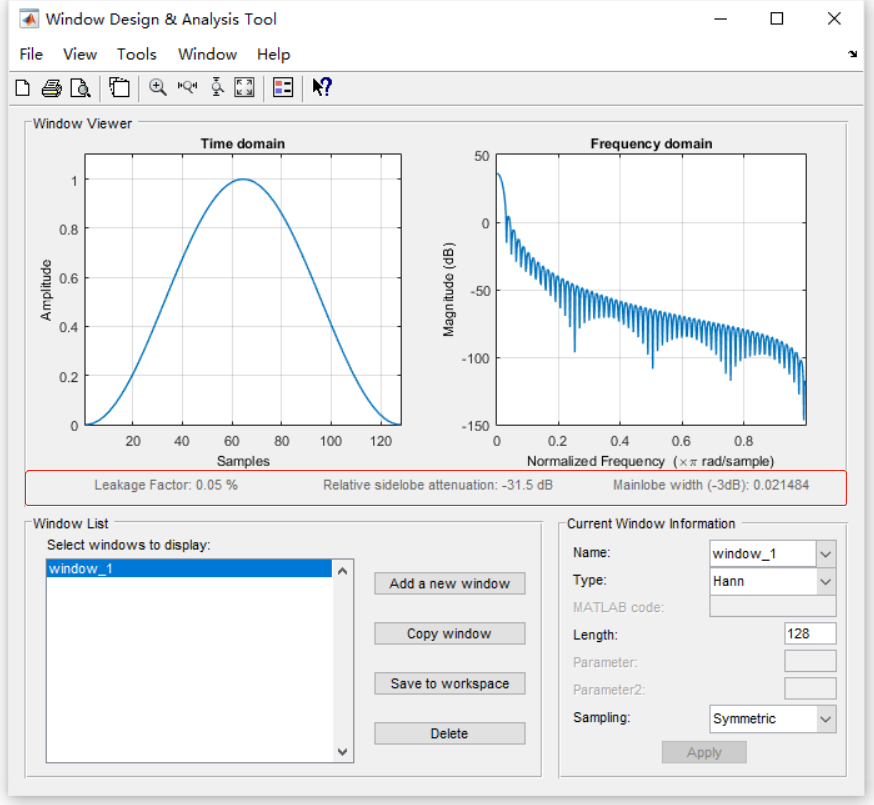Viewport: 874px width, 805px height.
Task: Click the disabled Parameter2 field
Action: (x=810, y=688)
